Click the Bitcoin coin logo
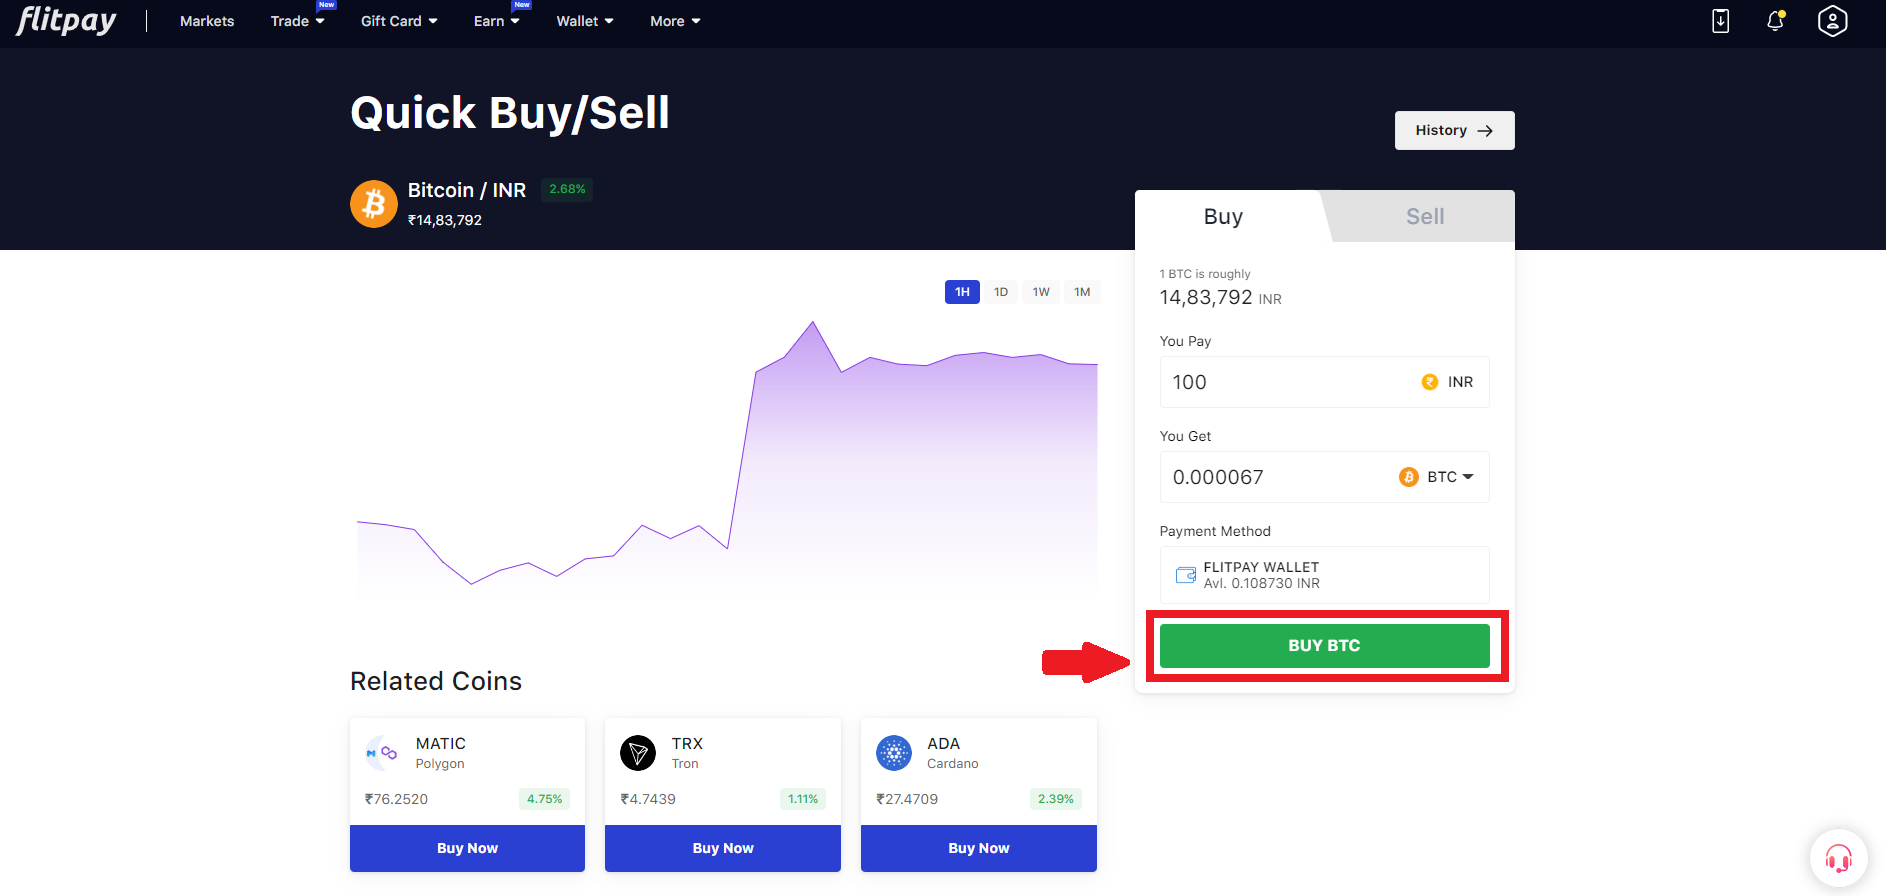This screenshot has height=896, width=1886. point(374,204)
